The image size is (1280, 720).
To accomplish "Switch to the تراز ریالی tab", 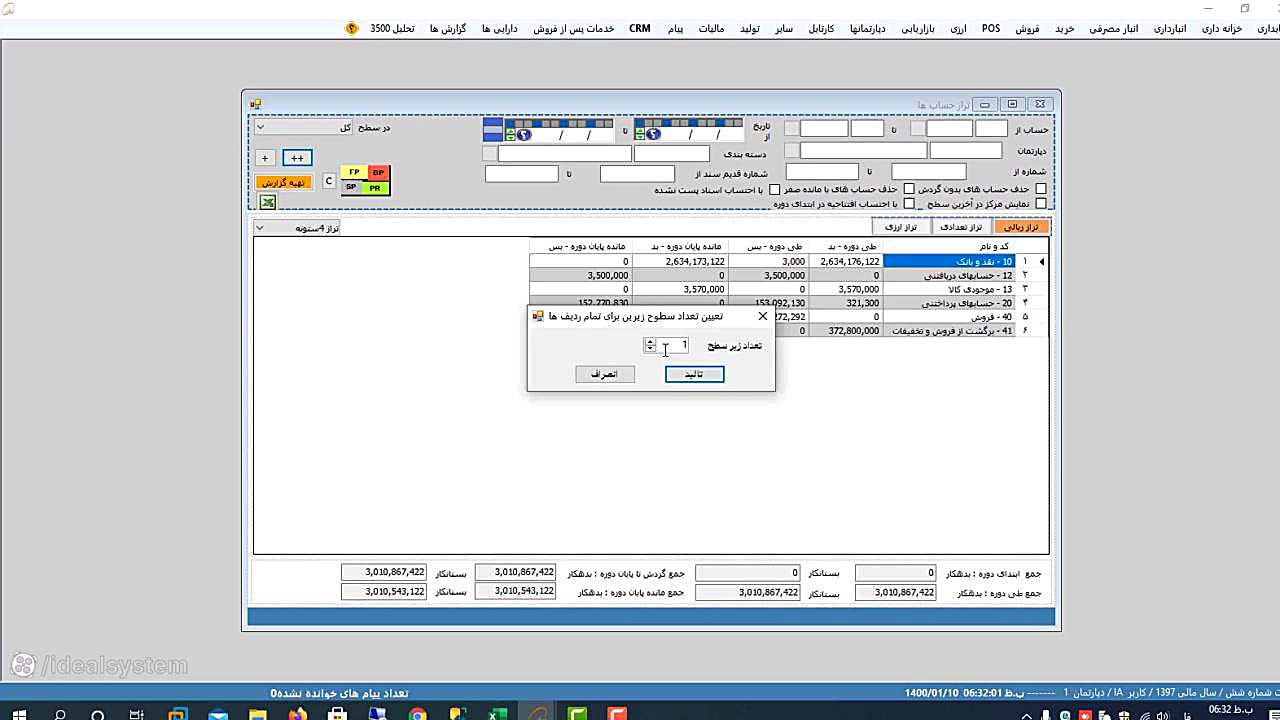I will pyautogui.click(x=1020, y=227).
